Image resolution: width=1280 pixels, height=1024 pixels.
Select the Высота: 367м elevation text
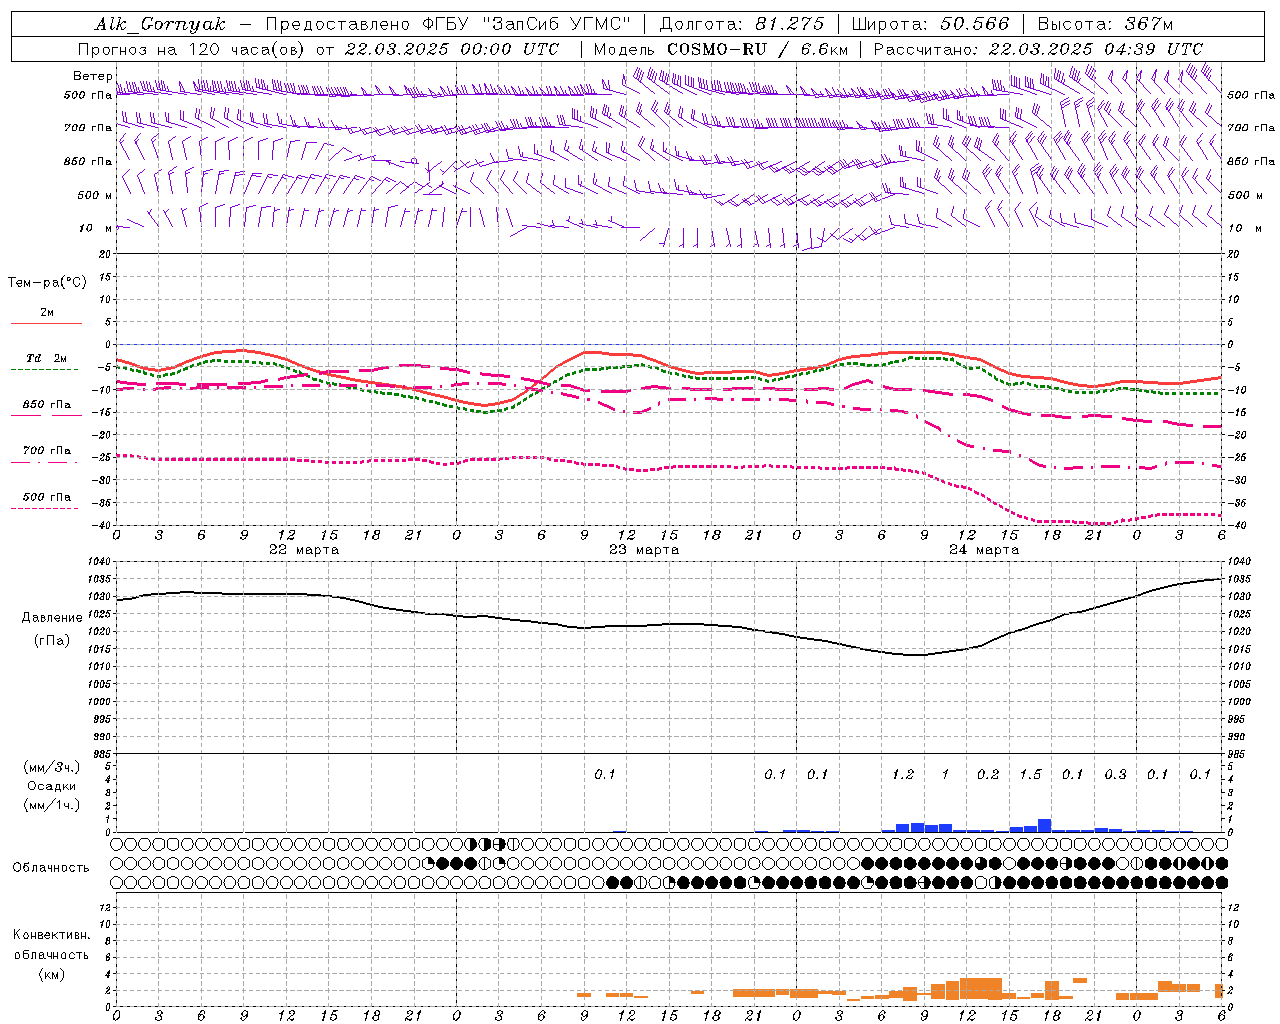(1105, 24)
